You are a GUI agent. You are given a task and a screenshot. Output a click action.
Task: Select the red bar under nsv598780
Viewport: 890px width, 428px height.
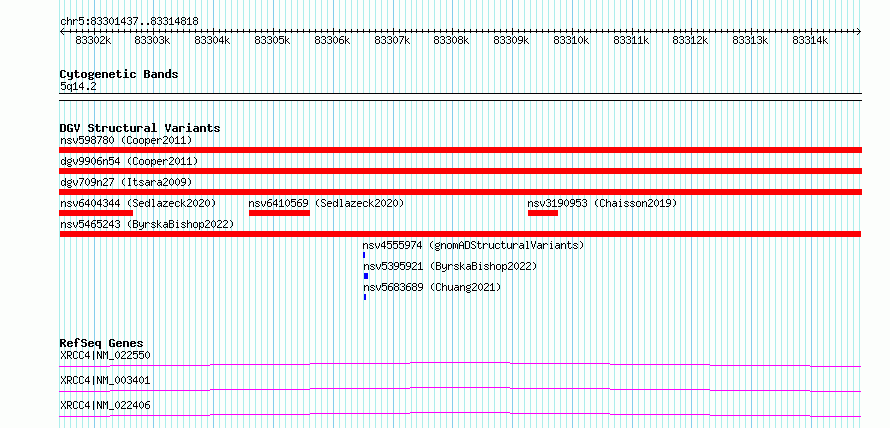click(460, 150)
